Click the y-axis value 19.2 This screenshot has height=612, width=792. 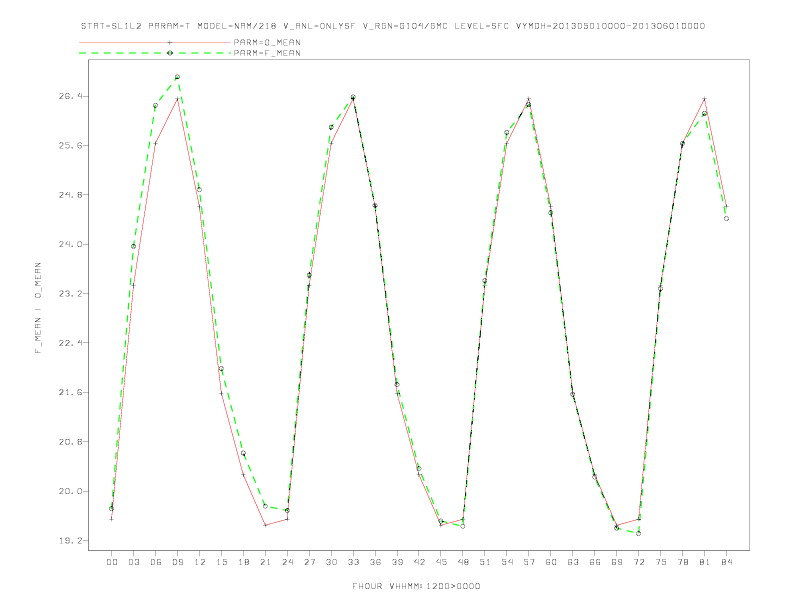click(70, 541)
